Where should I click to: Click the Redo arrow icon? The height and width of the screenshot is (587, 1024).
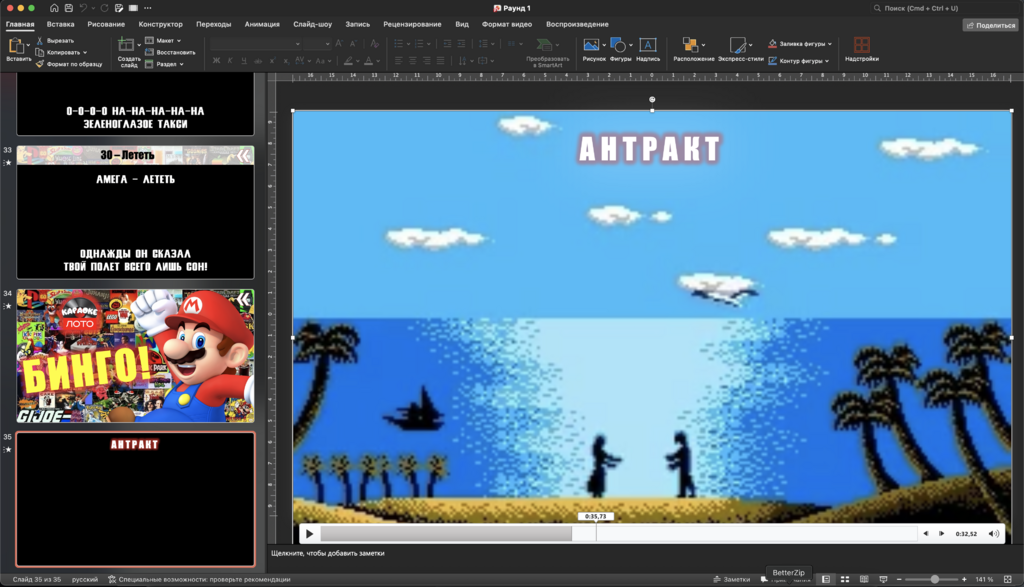tap(104, 8)
